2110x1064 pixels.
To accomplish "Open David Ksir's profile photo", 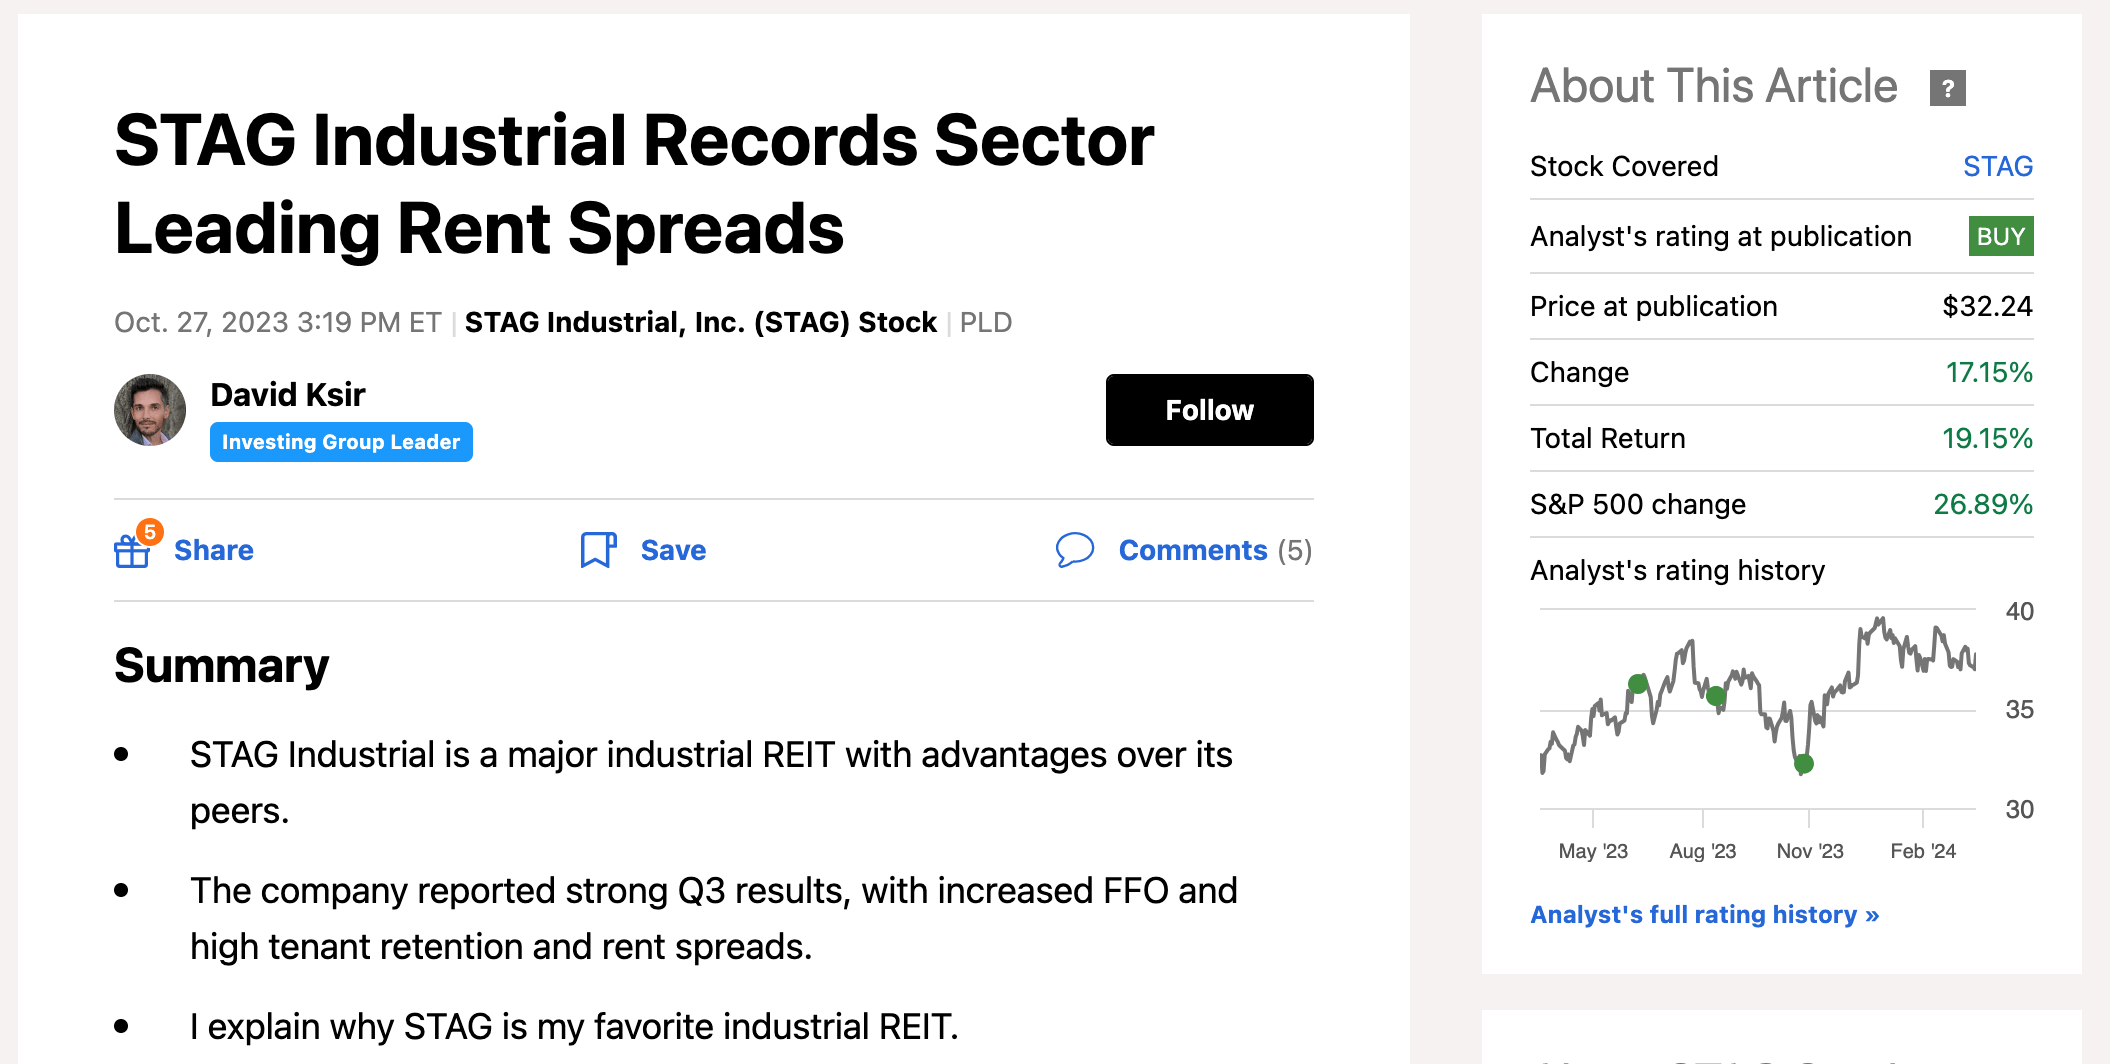I will (x=150, y=410).
